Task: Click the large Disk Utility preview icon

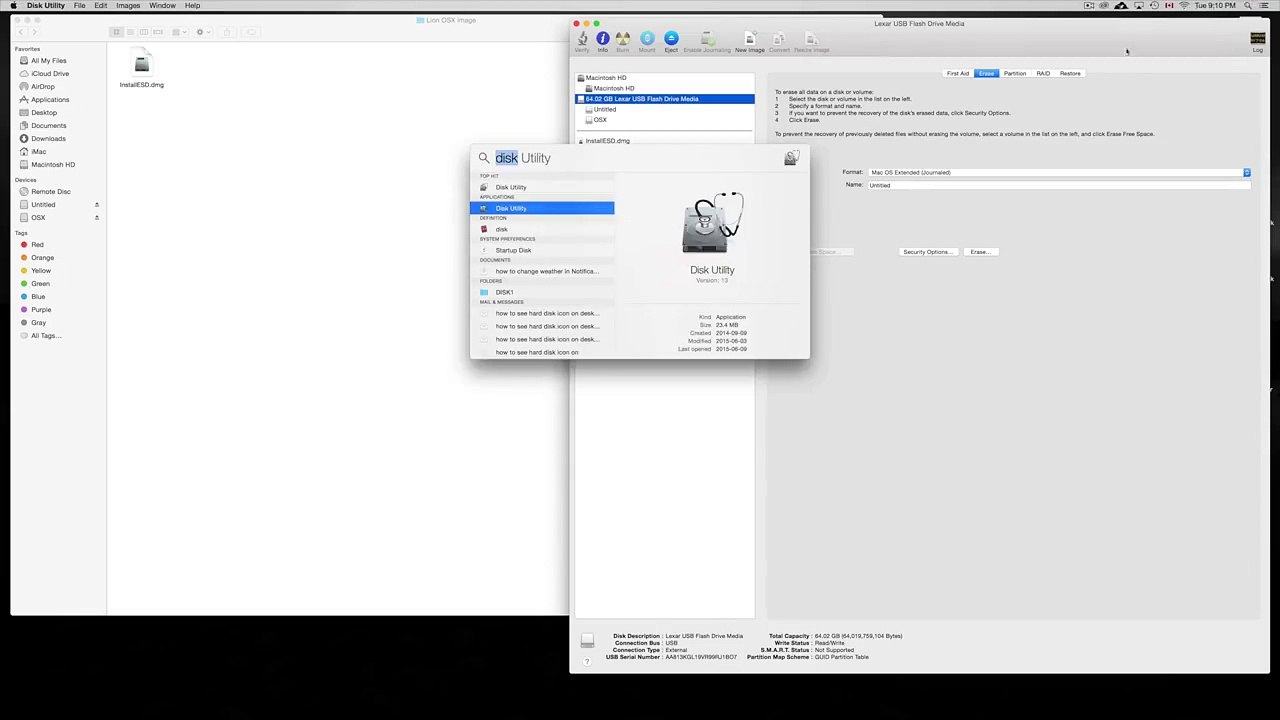Action: pyautogui.click(x=713, y=223)
